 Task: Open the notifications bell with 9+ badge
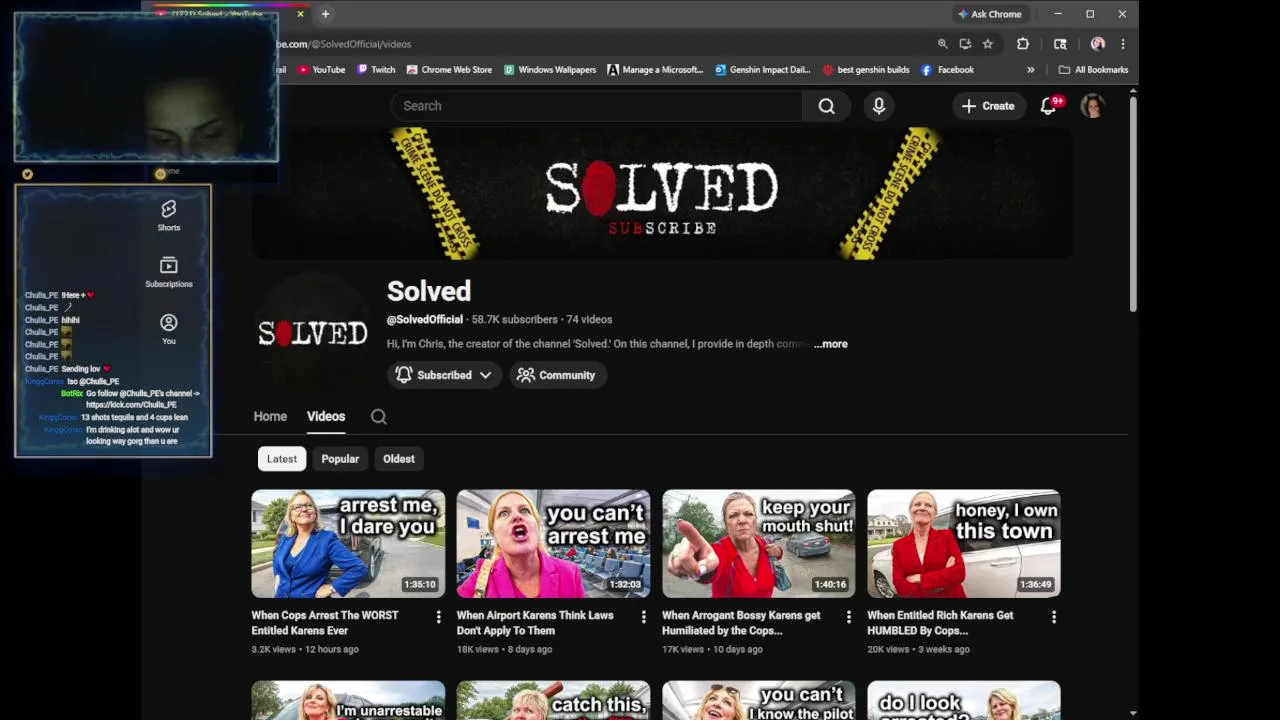pyautogui.click(x=1048, y=105)
